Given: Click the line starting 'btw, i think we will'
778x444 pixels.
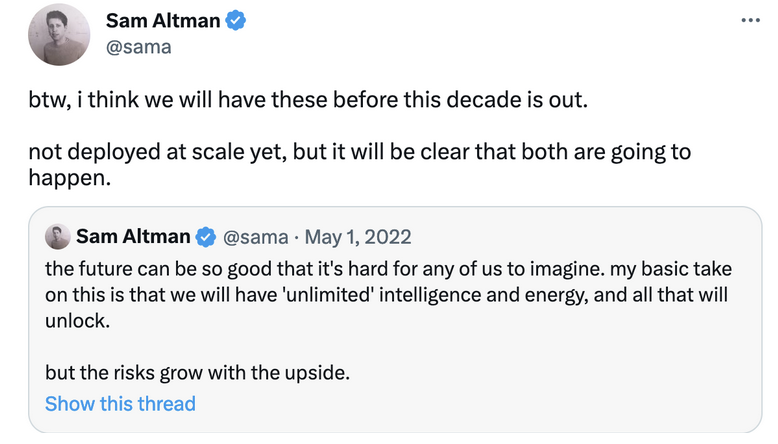Looking at the screenshot, I should click(x=308, y=100).
